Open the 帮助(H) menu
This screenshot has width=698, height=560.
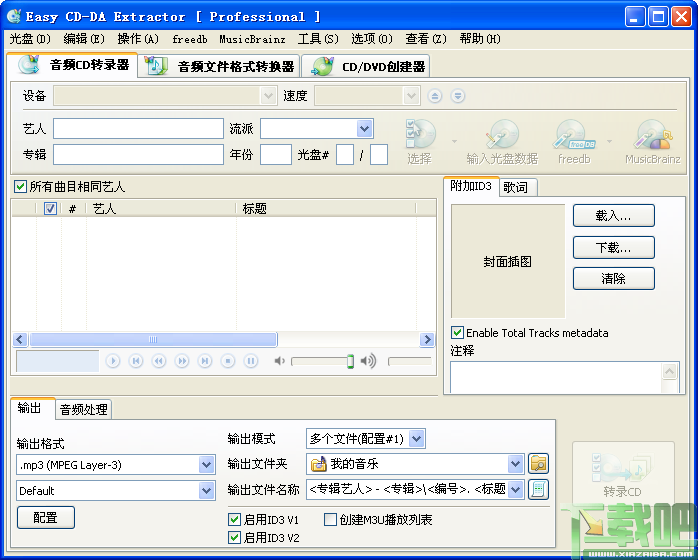coord(480,39)
